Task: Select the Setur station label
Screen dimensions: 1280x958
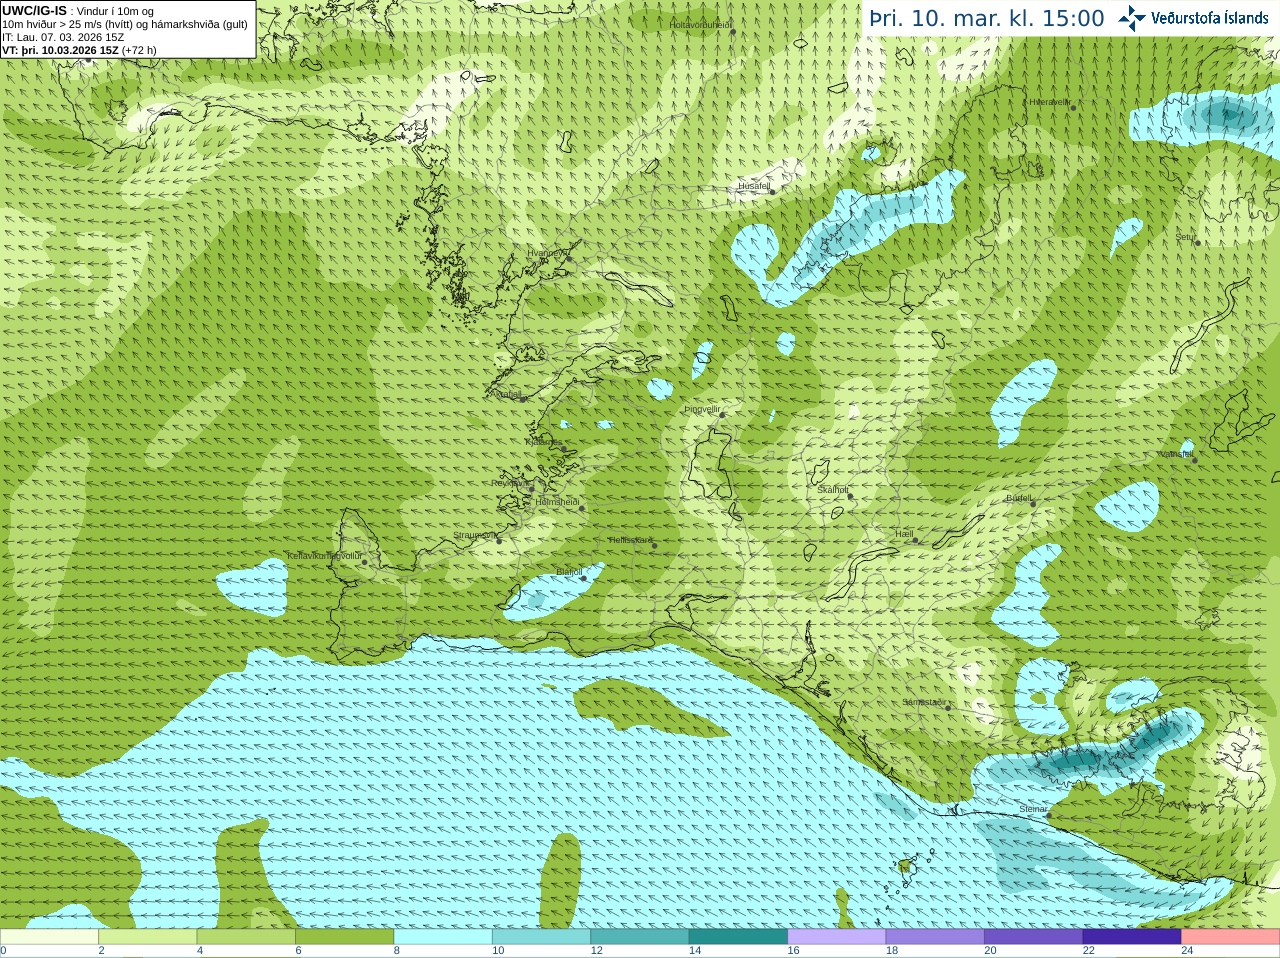Action: pyautogui.click(x=1185, y=237)
